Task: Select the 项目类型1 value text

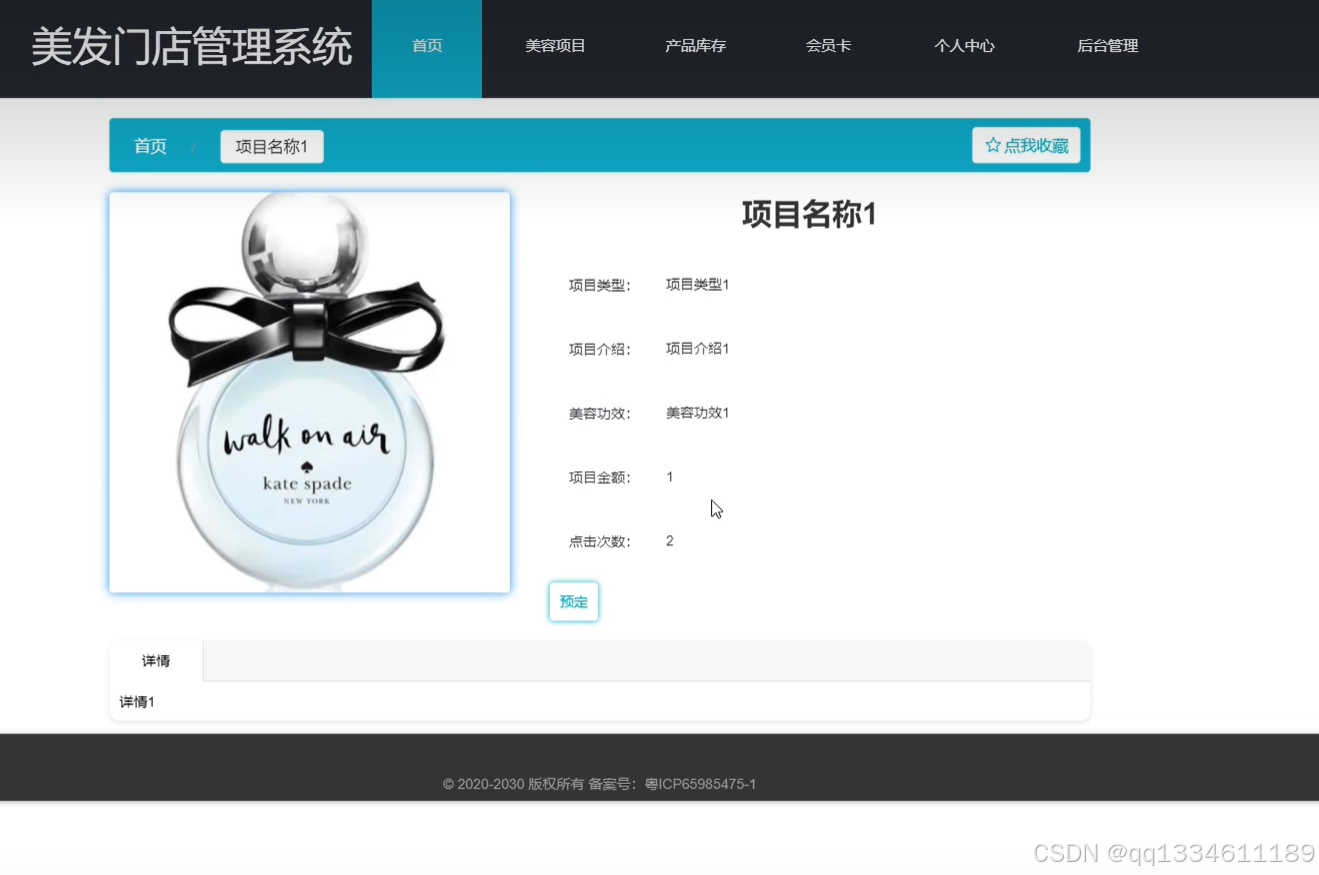Action: pos(697,285)
